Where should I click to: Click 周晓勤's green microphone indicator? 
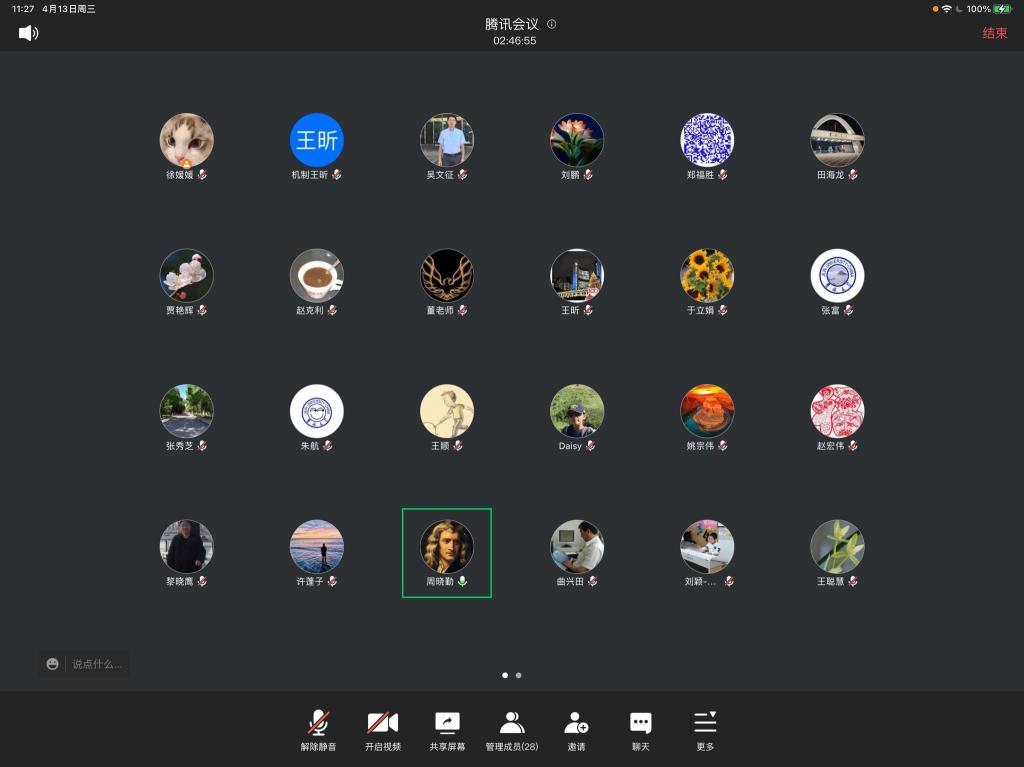pyautogui.click(x=462, y=581)
